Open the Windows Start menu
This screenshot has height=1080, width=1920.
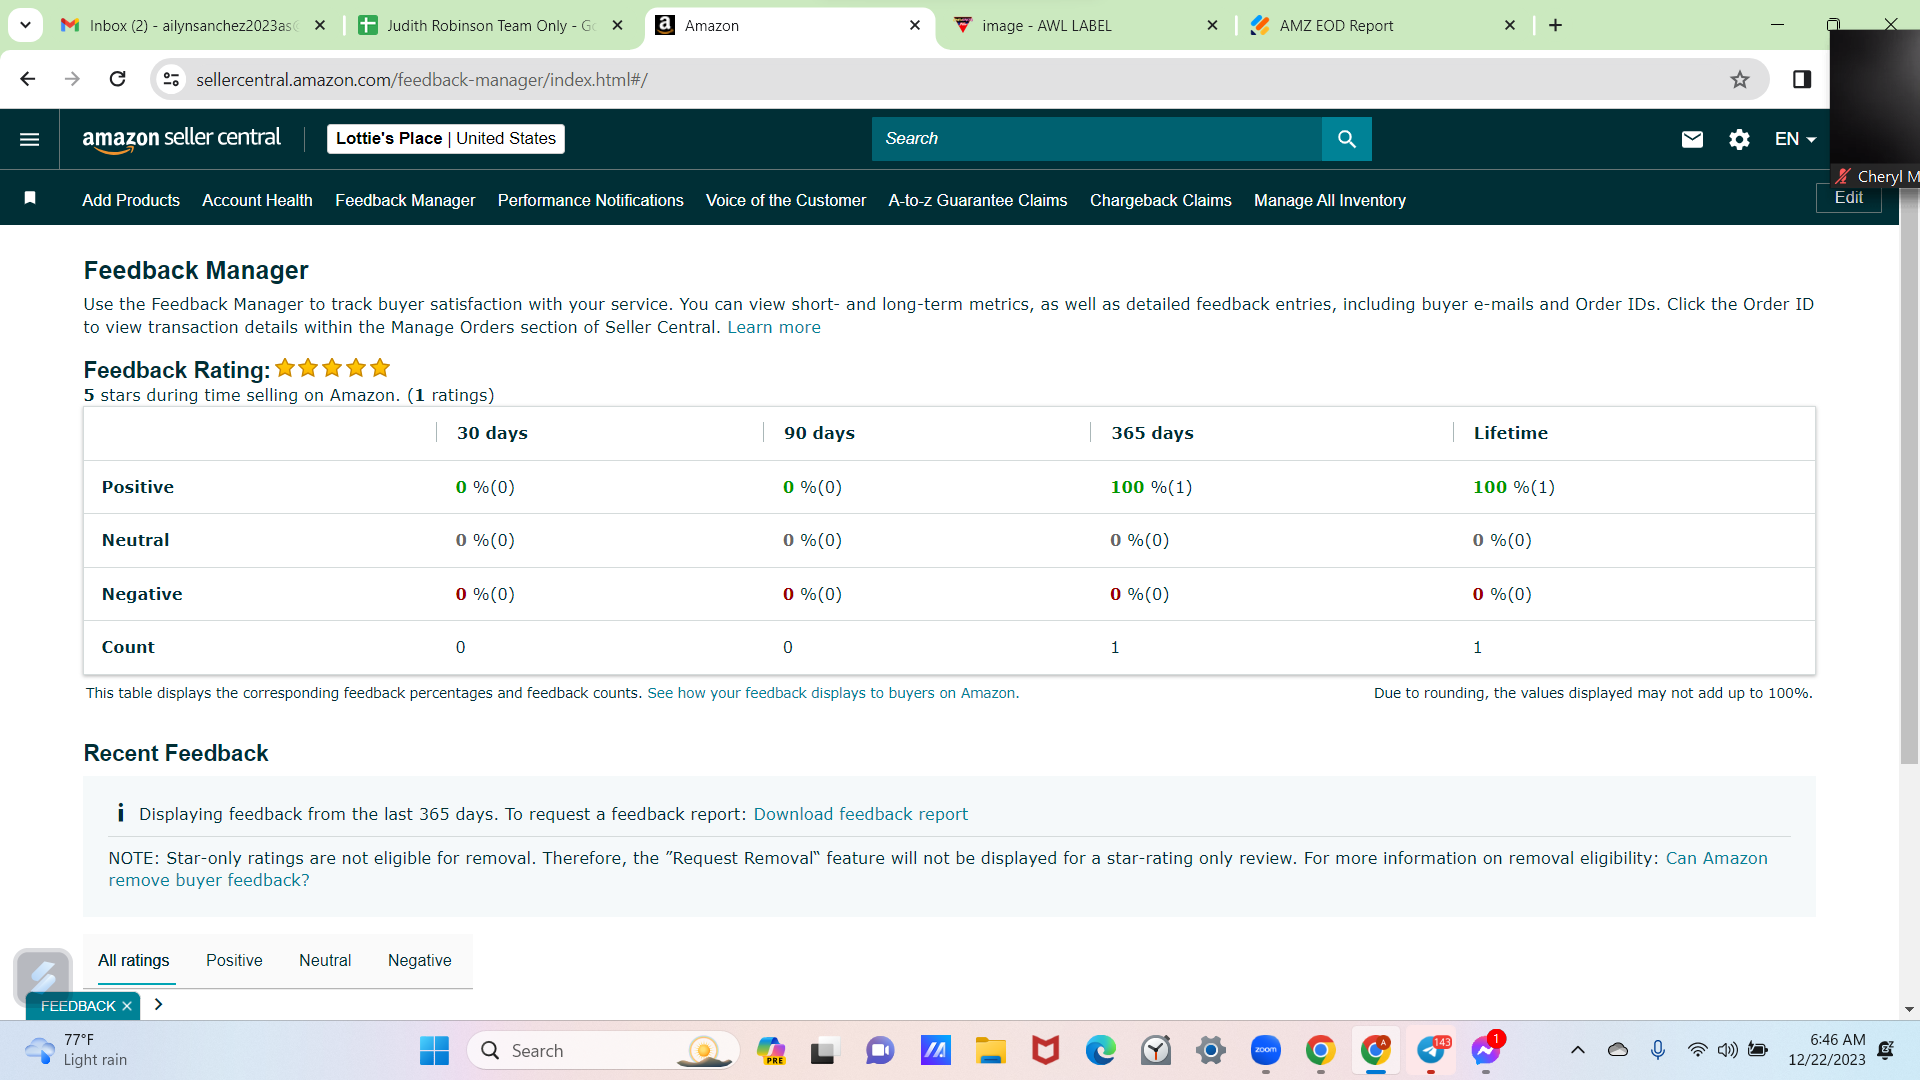[x=434, y=1051]
